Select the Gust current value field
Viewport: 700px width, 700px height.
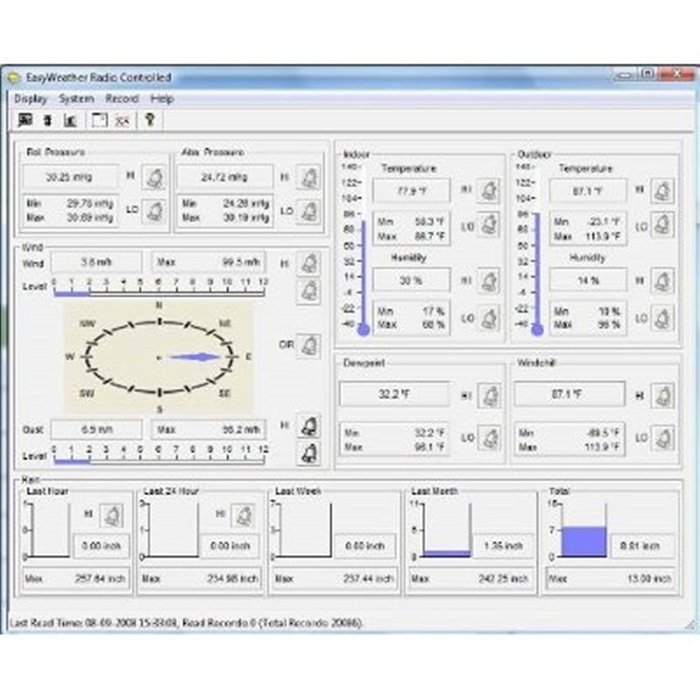(96, 429)
